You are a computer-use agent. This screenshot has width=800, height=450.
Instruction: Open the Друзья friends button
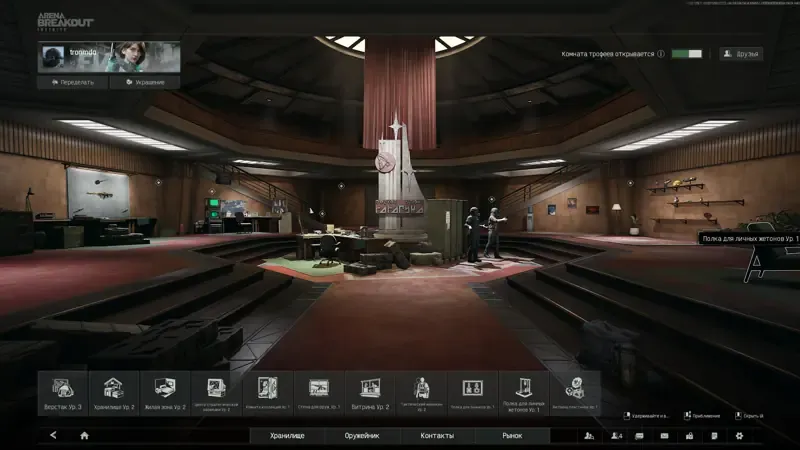(x=741, y=54)
